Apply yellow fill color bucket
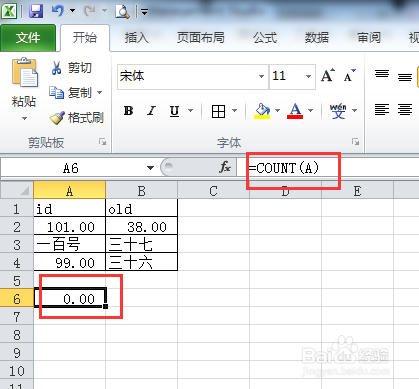This screenshot has width=419, height=389. point(262,110)
